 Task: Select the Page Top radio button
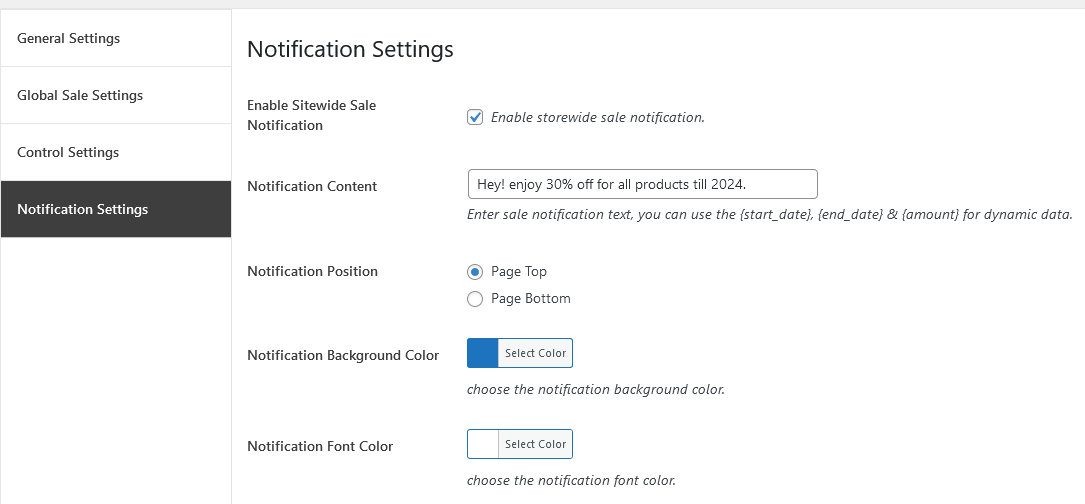475,272
